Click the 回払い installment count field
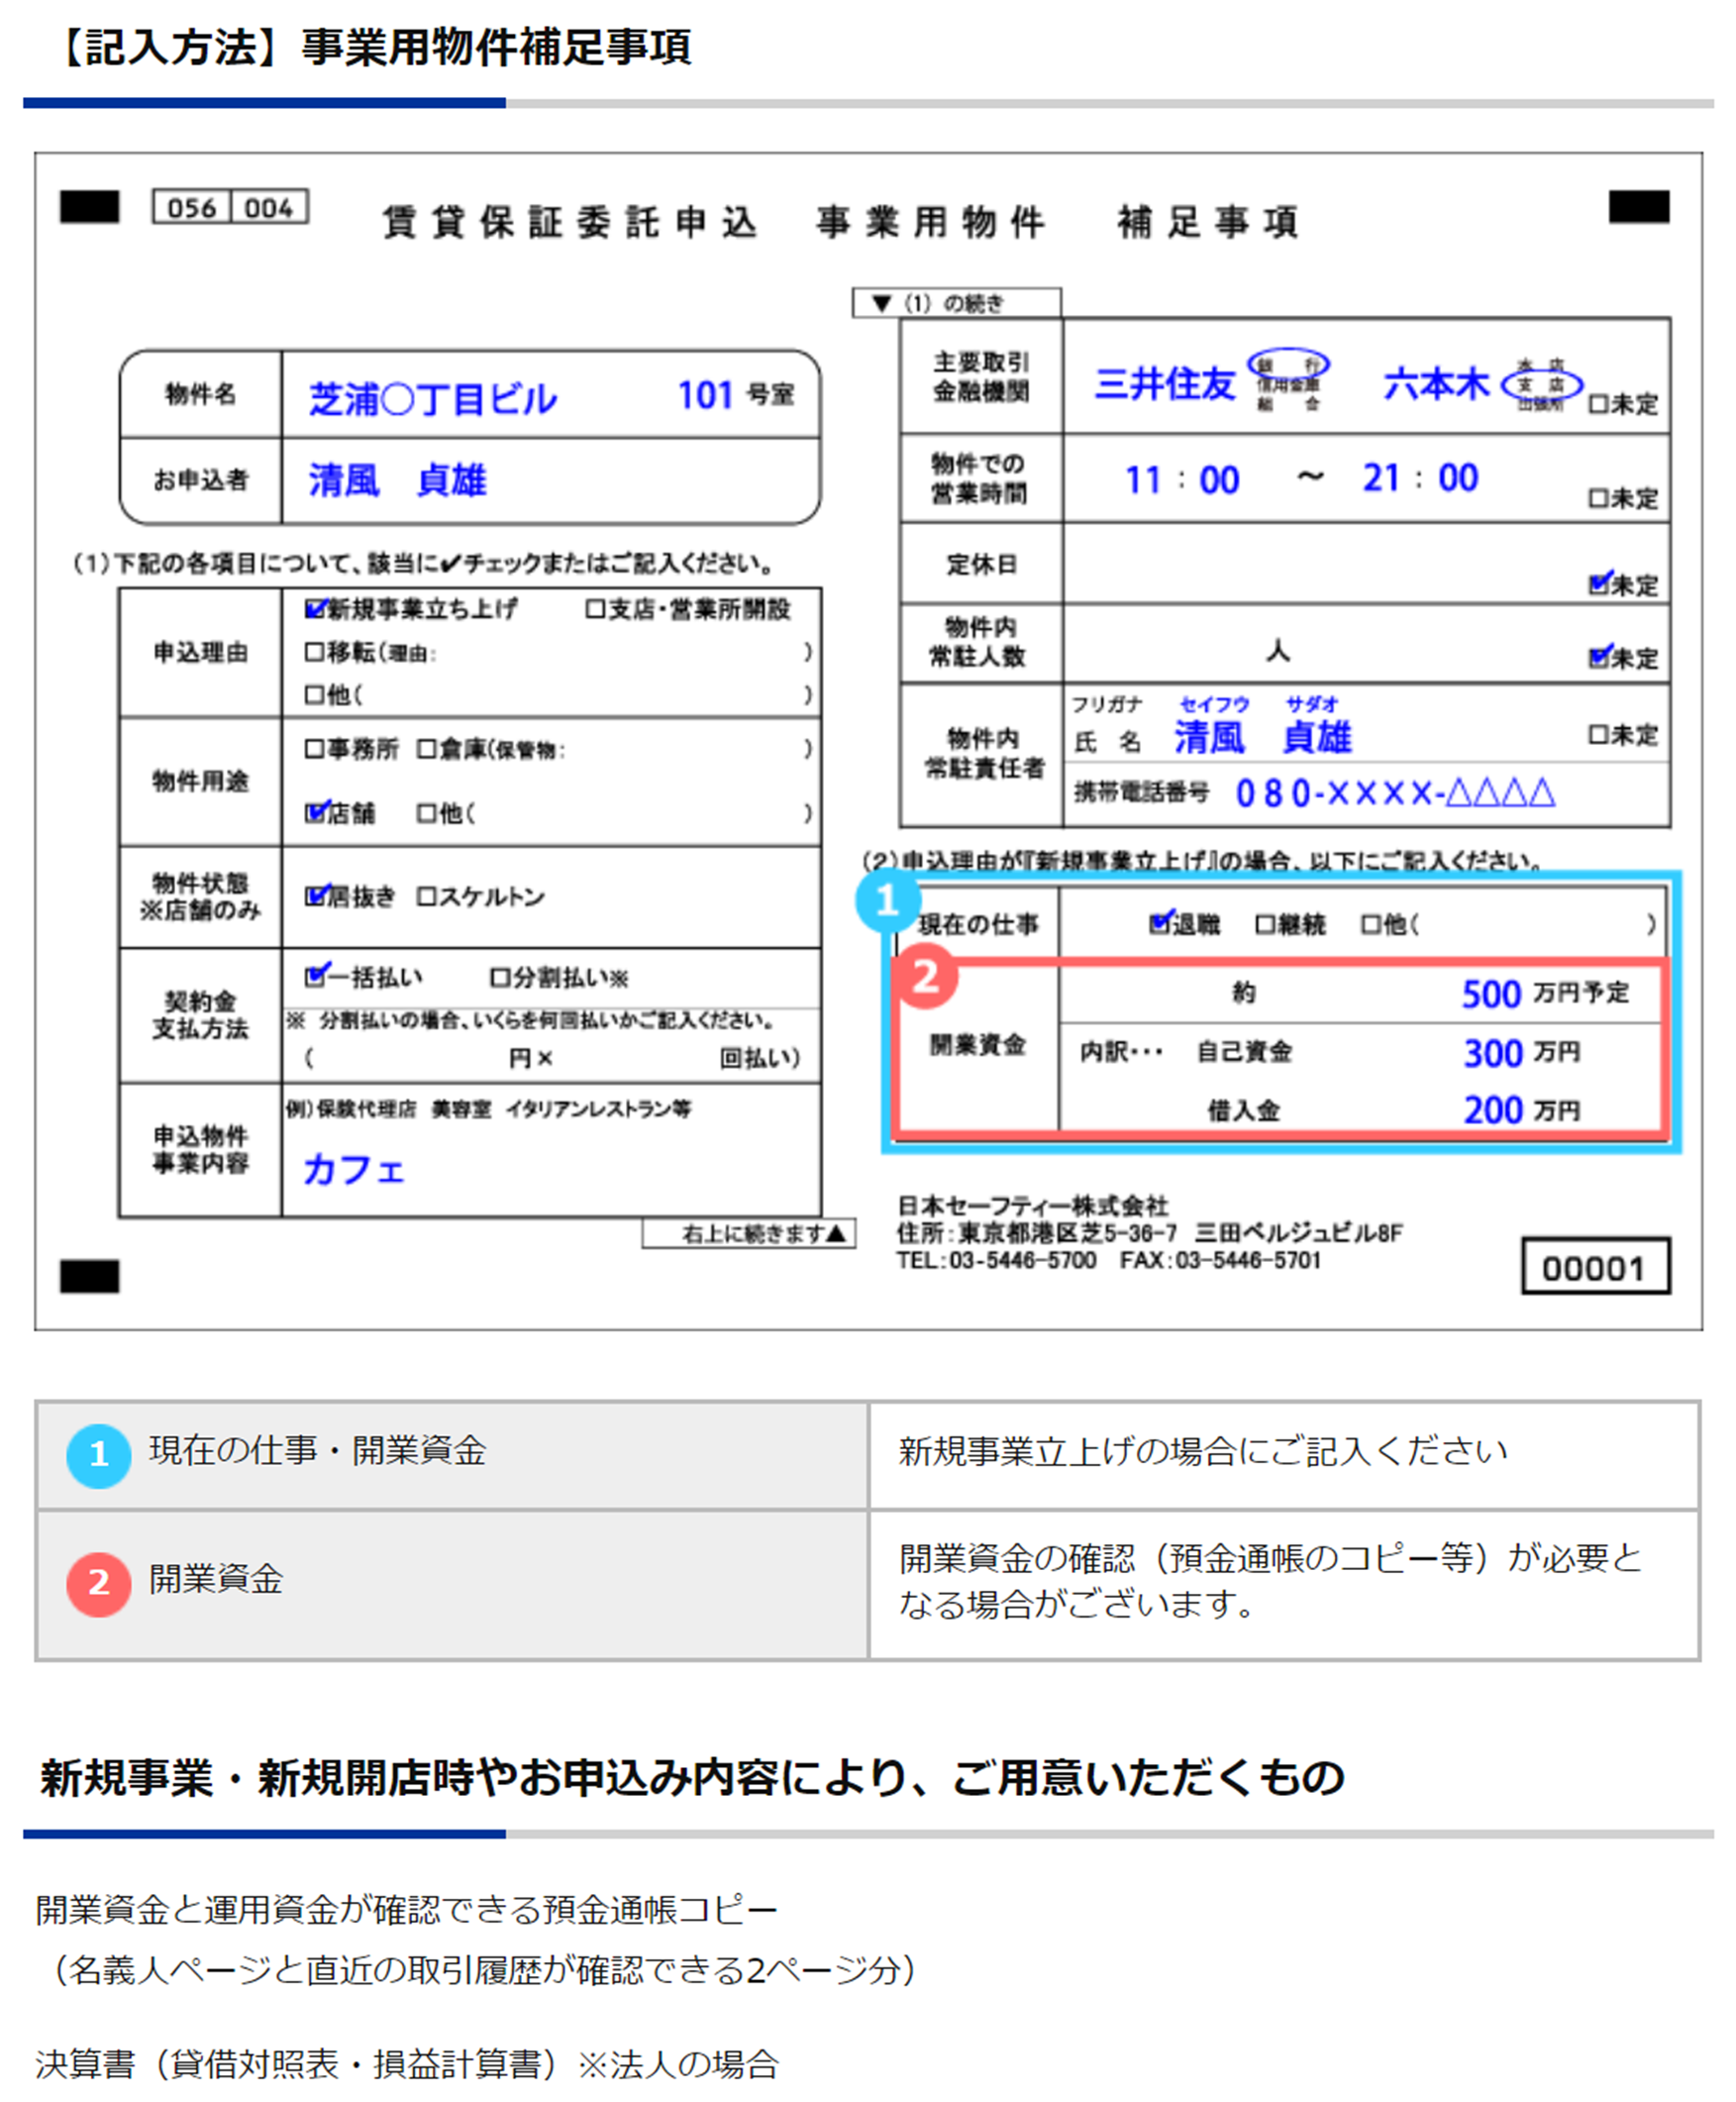The width and height of the screenshot is (1736, 2102). click(x=636, y=1057)
